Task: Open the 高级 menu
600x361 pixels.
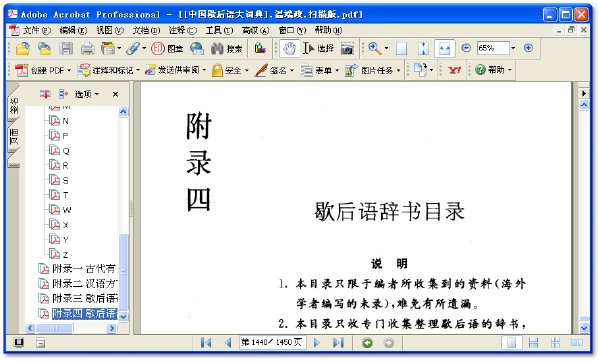Action: click(255, 30)
